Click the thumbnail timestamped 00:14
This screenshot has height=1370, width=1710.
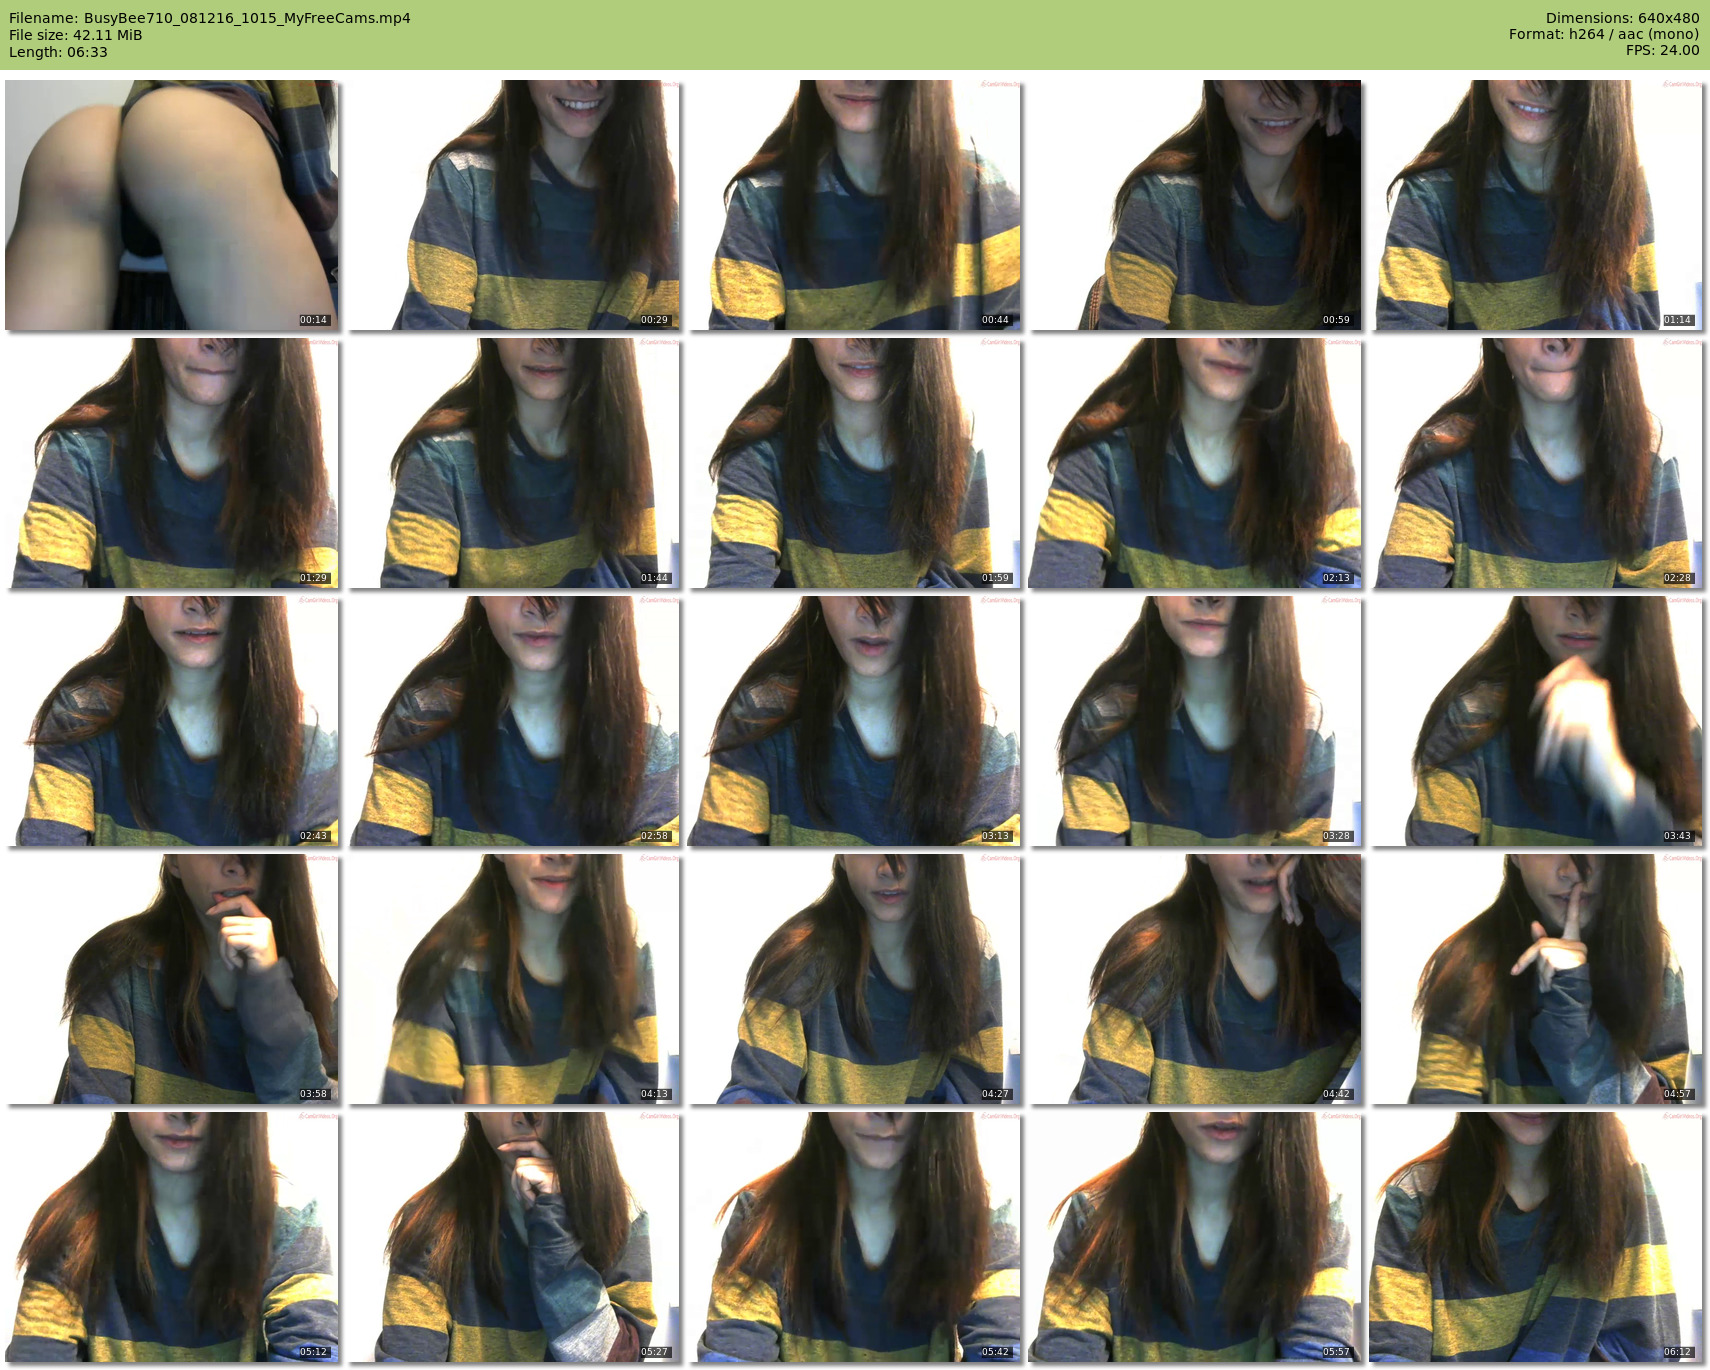click(x=171, y=205)
